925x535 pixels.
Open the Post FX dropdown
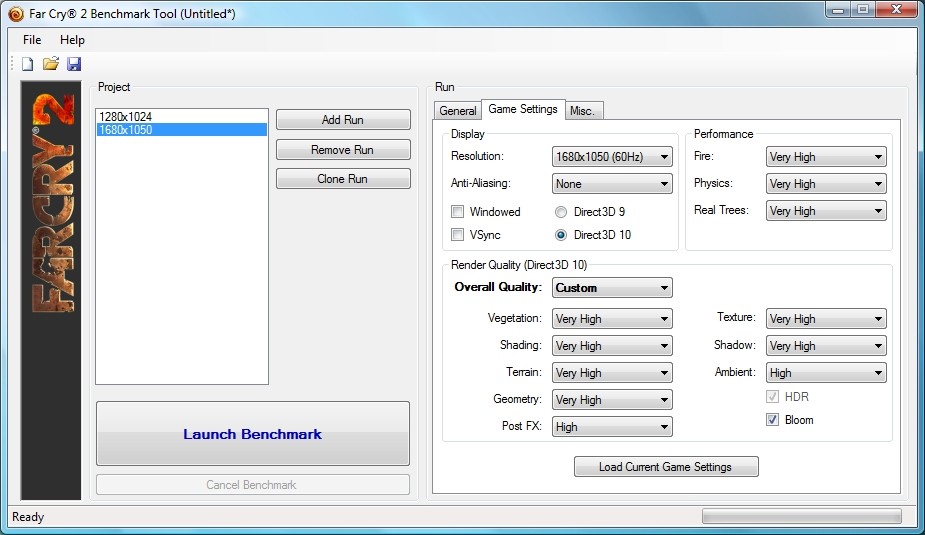coord(612,426)
